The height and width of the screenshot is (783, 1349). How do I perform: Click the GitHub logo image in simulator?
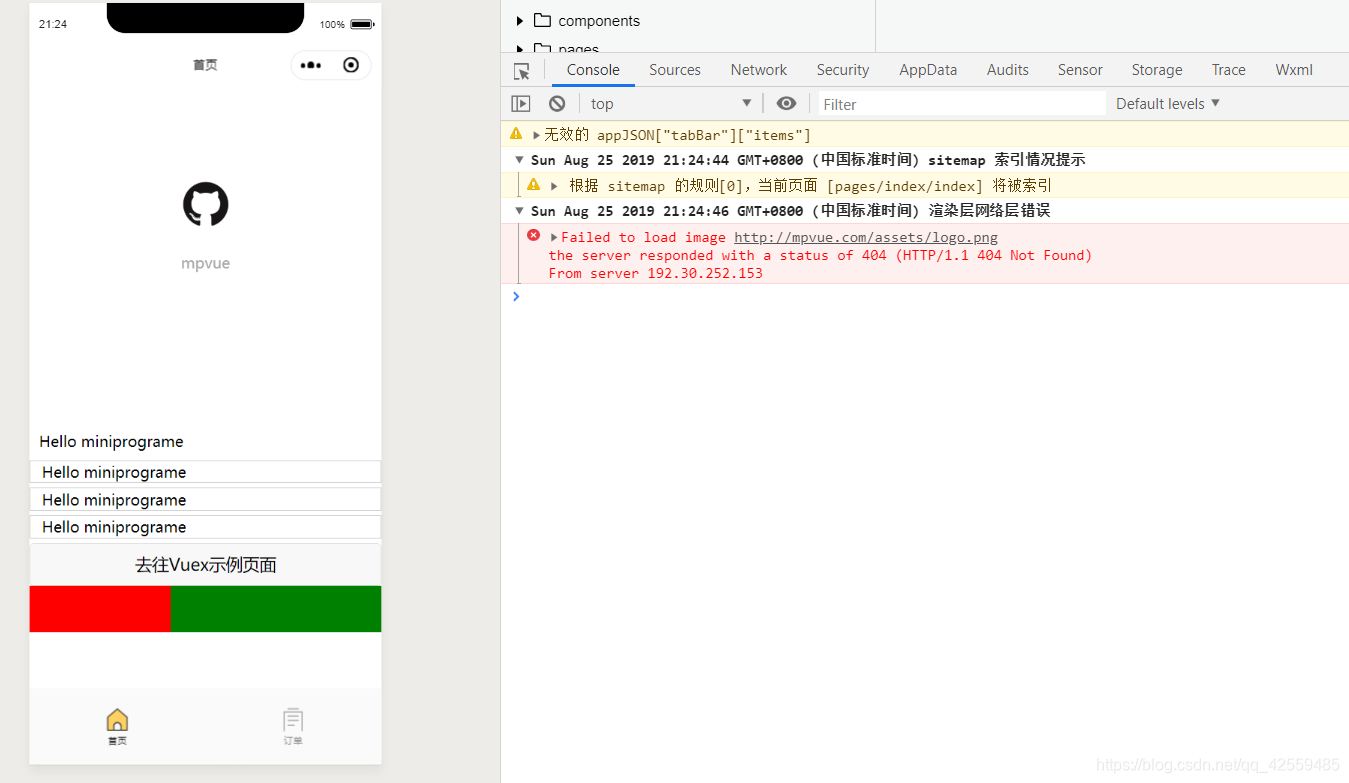206,204
